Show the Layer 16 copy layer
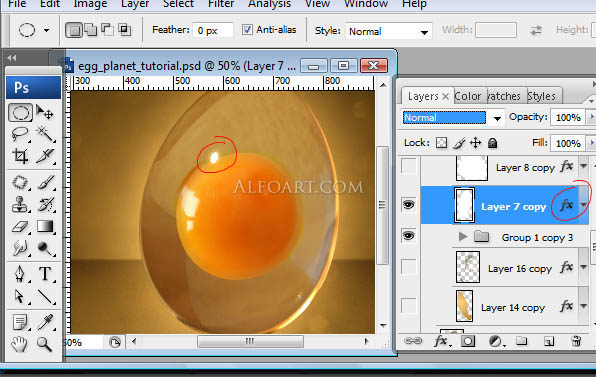Image resolution: width=596 pixels, height=377 pixels. [x=409, y=266]
